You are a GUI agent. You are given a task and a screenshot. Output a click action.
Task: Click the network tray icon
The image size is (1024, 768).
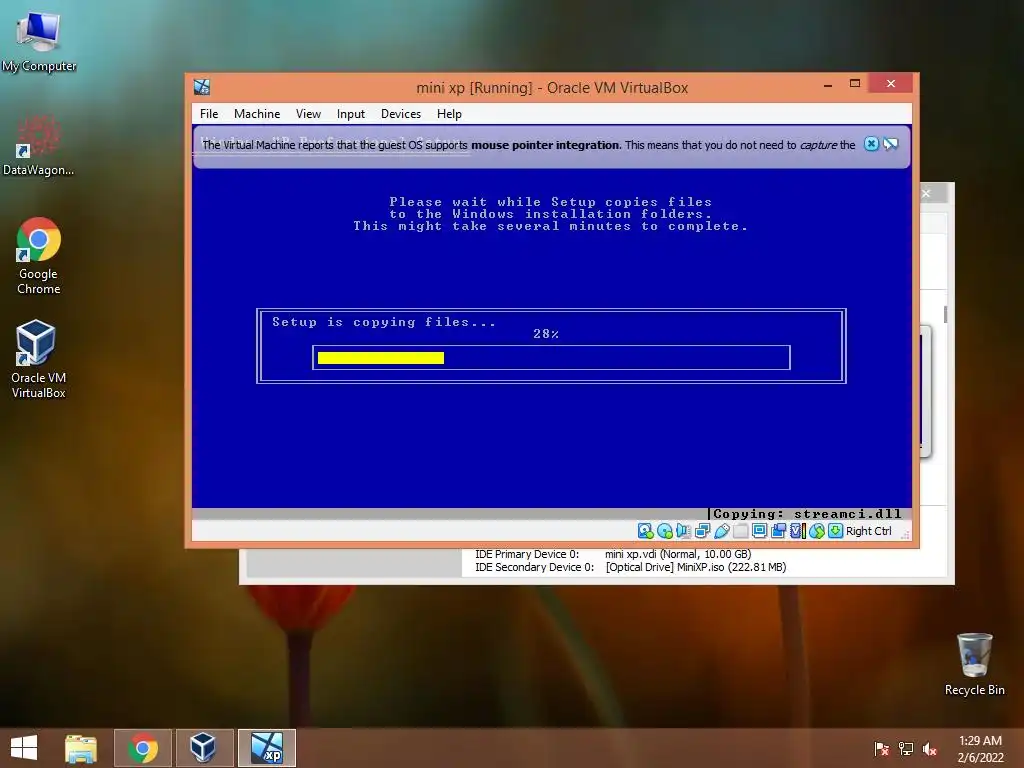click(x=906, y=749)
